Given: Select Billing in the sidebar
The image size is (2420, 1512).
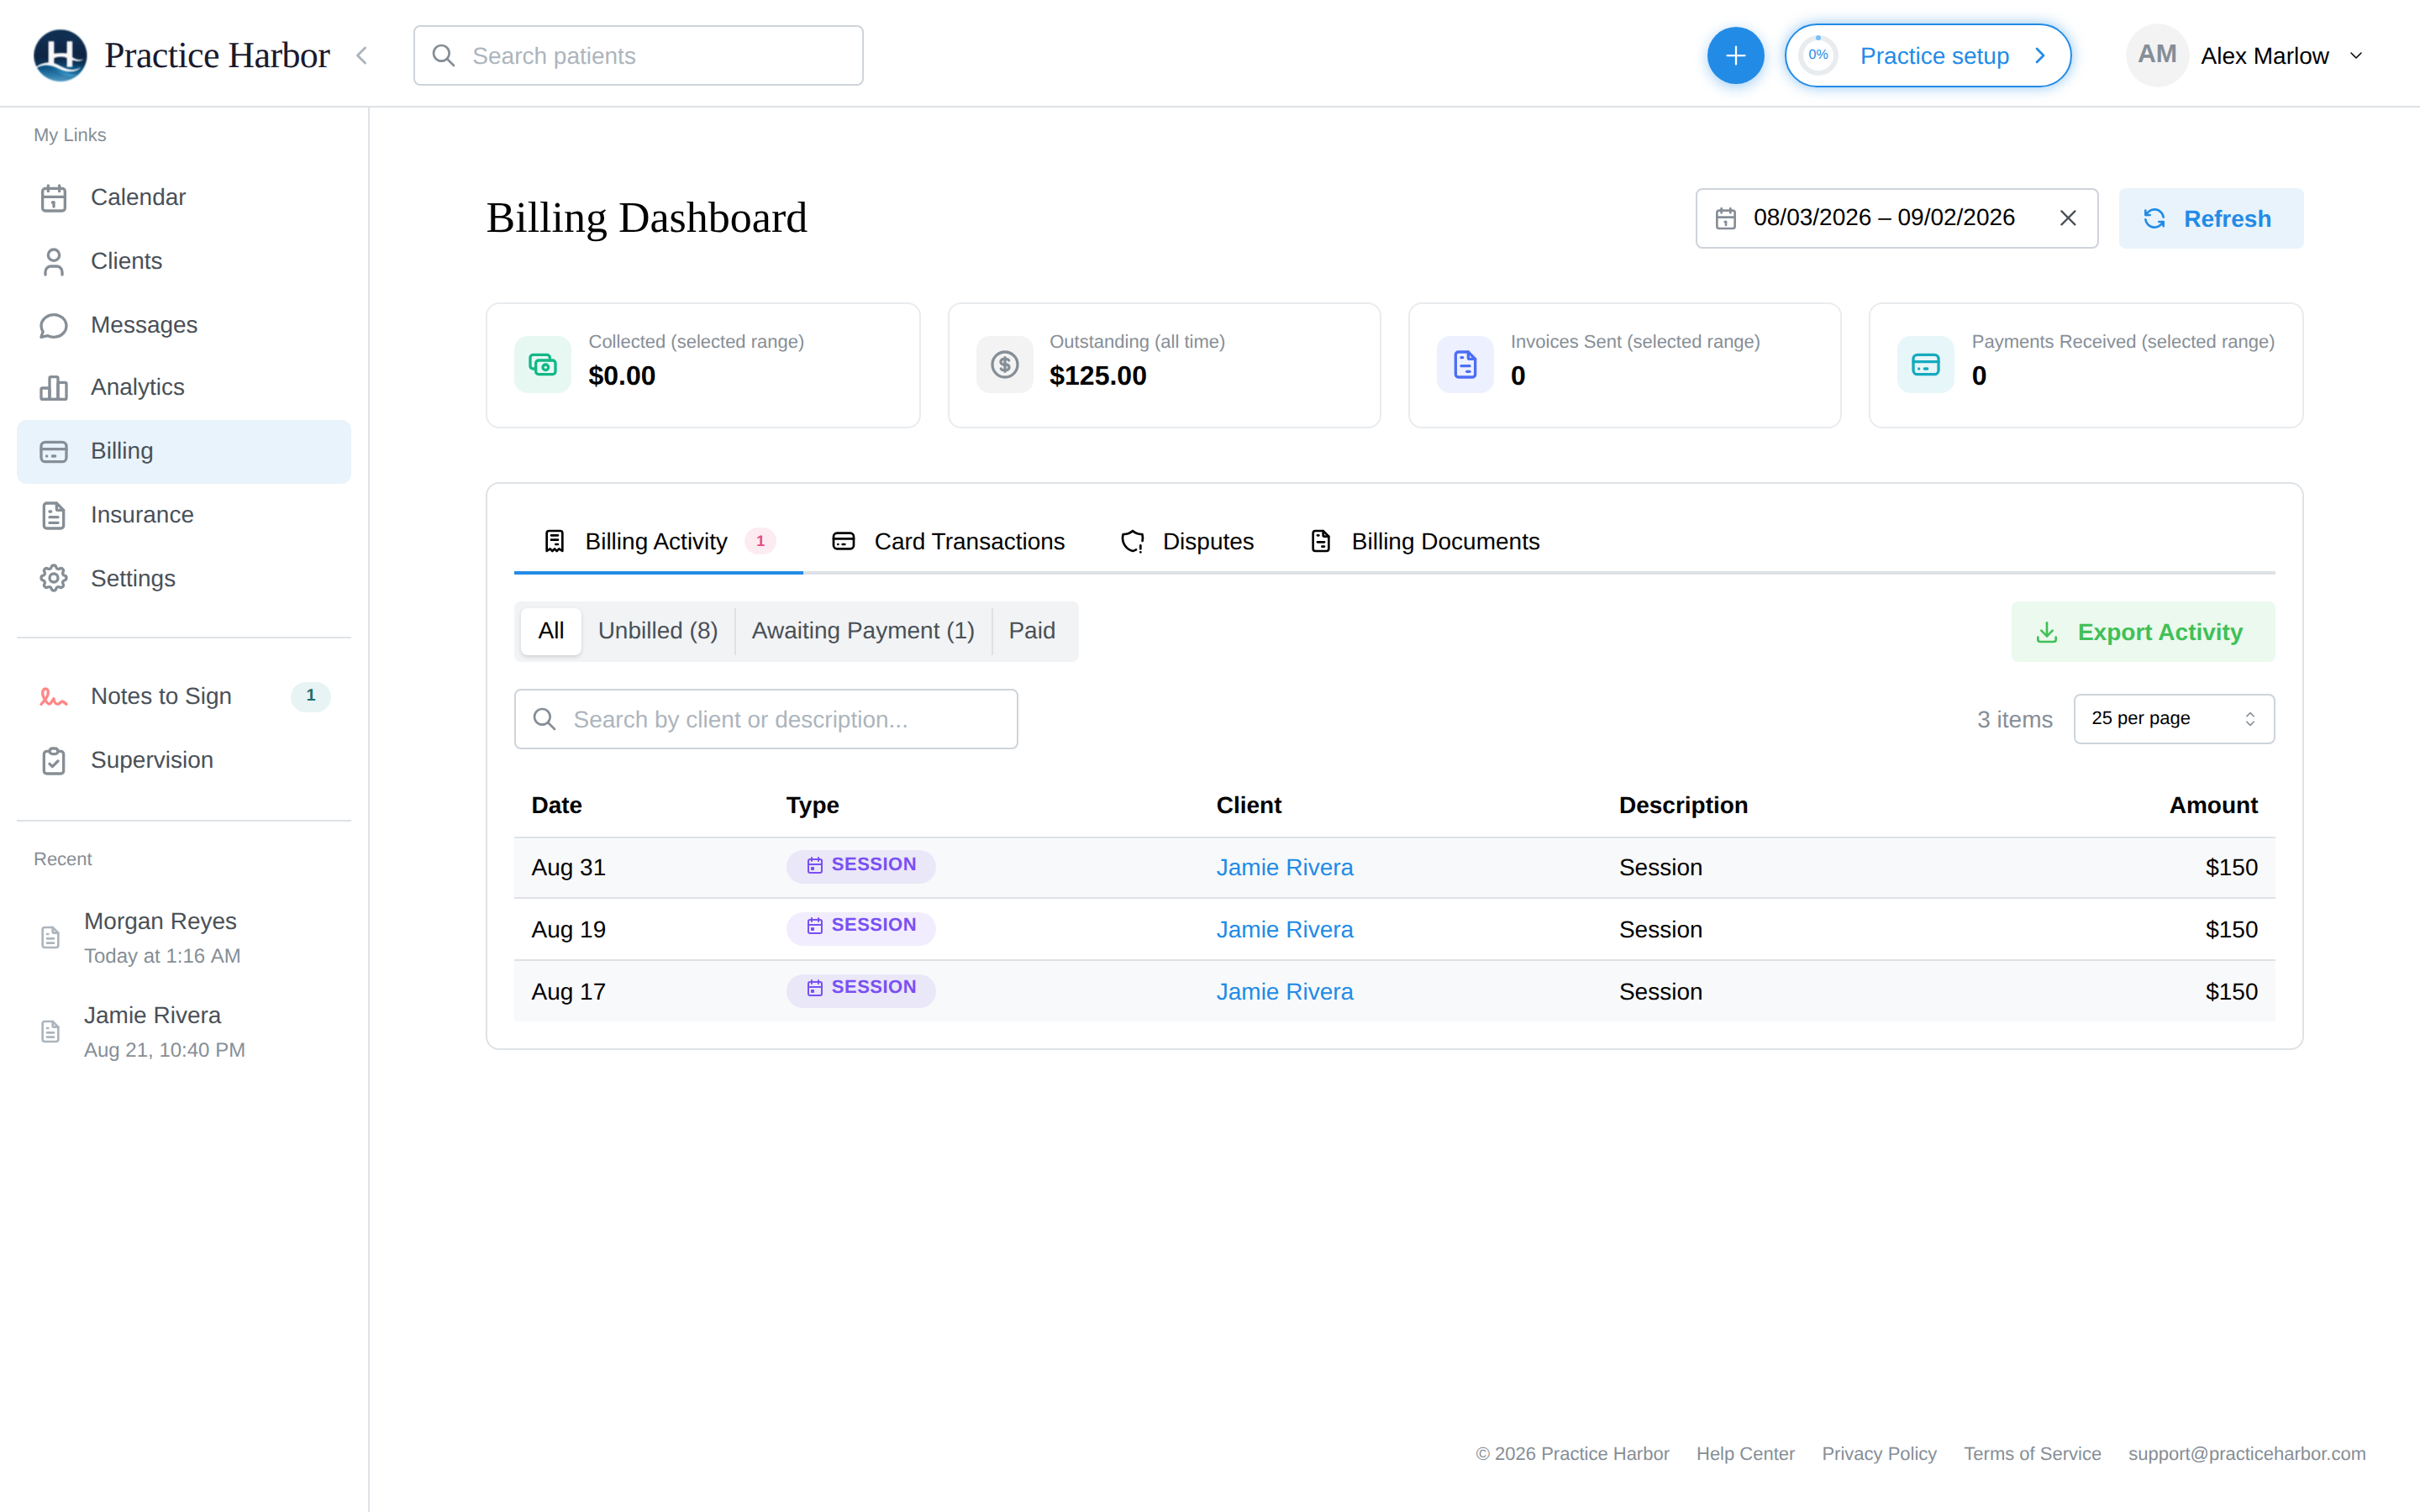Looking at the screenshot, I should tap(184, 451).
